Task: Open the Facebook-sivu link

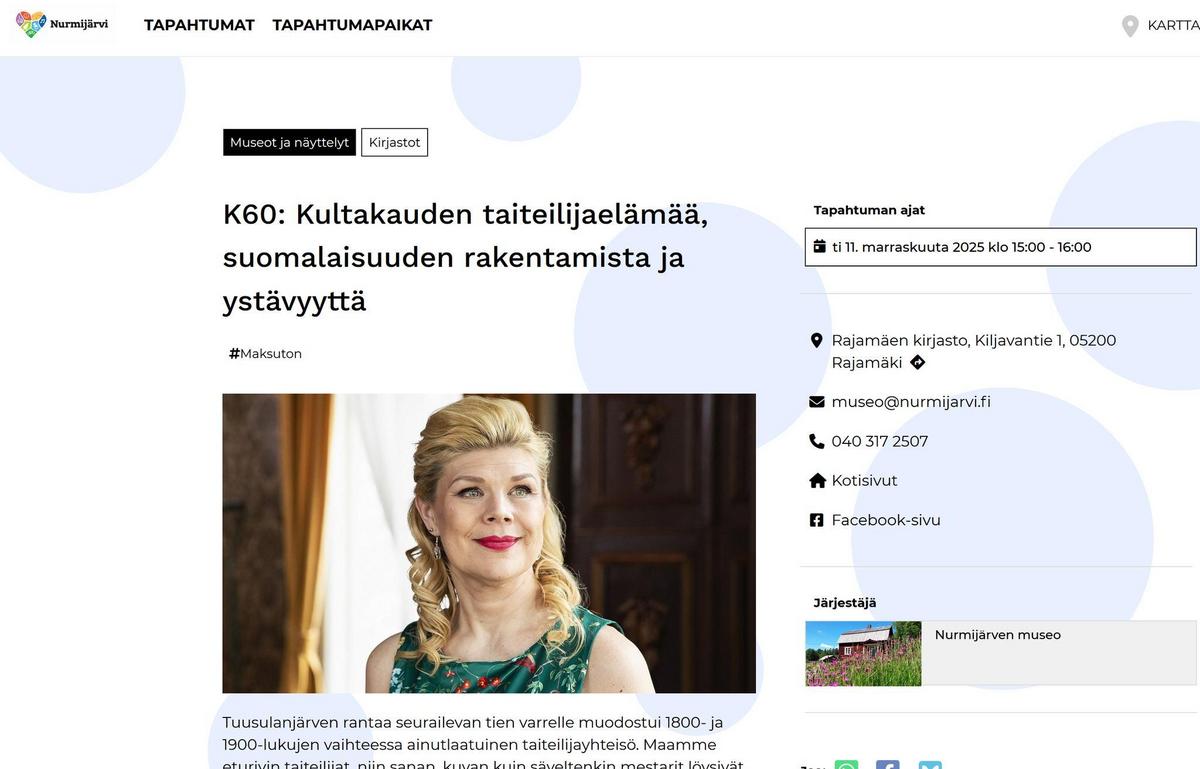Action: point(886,520)
